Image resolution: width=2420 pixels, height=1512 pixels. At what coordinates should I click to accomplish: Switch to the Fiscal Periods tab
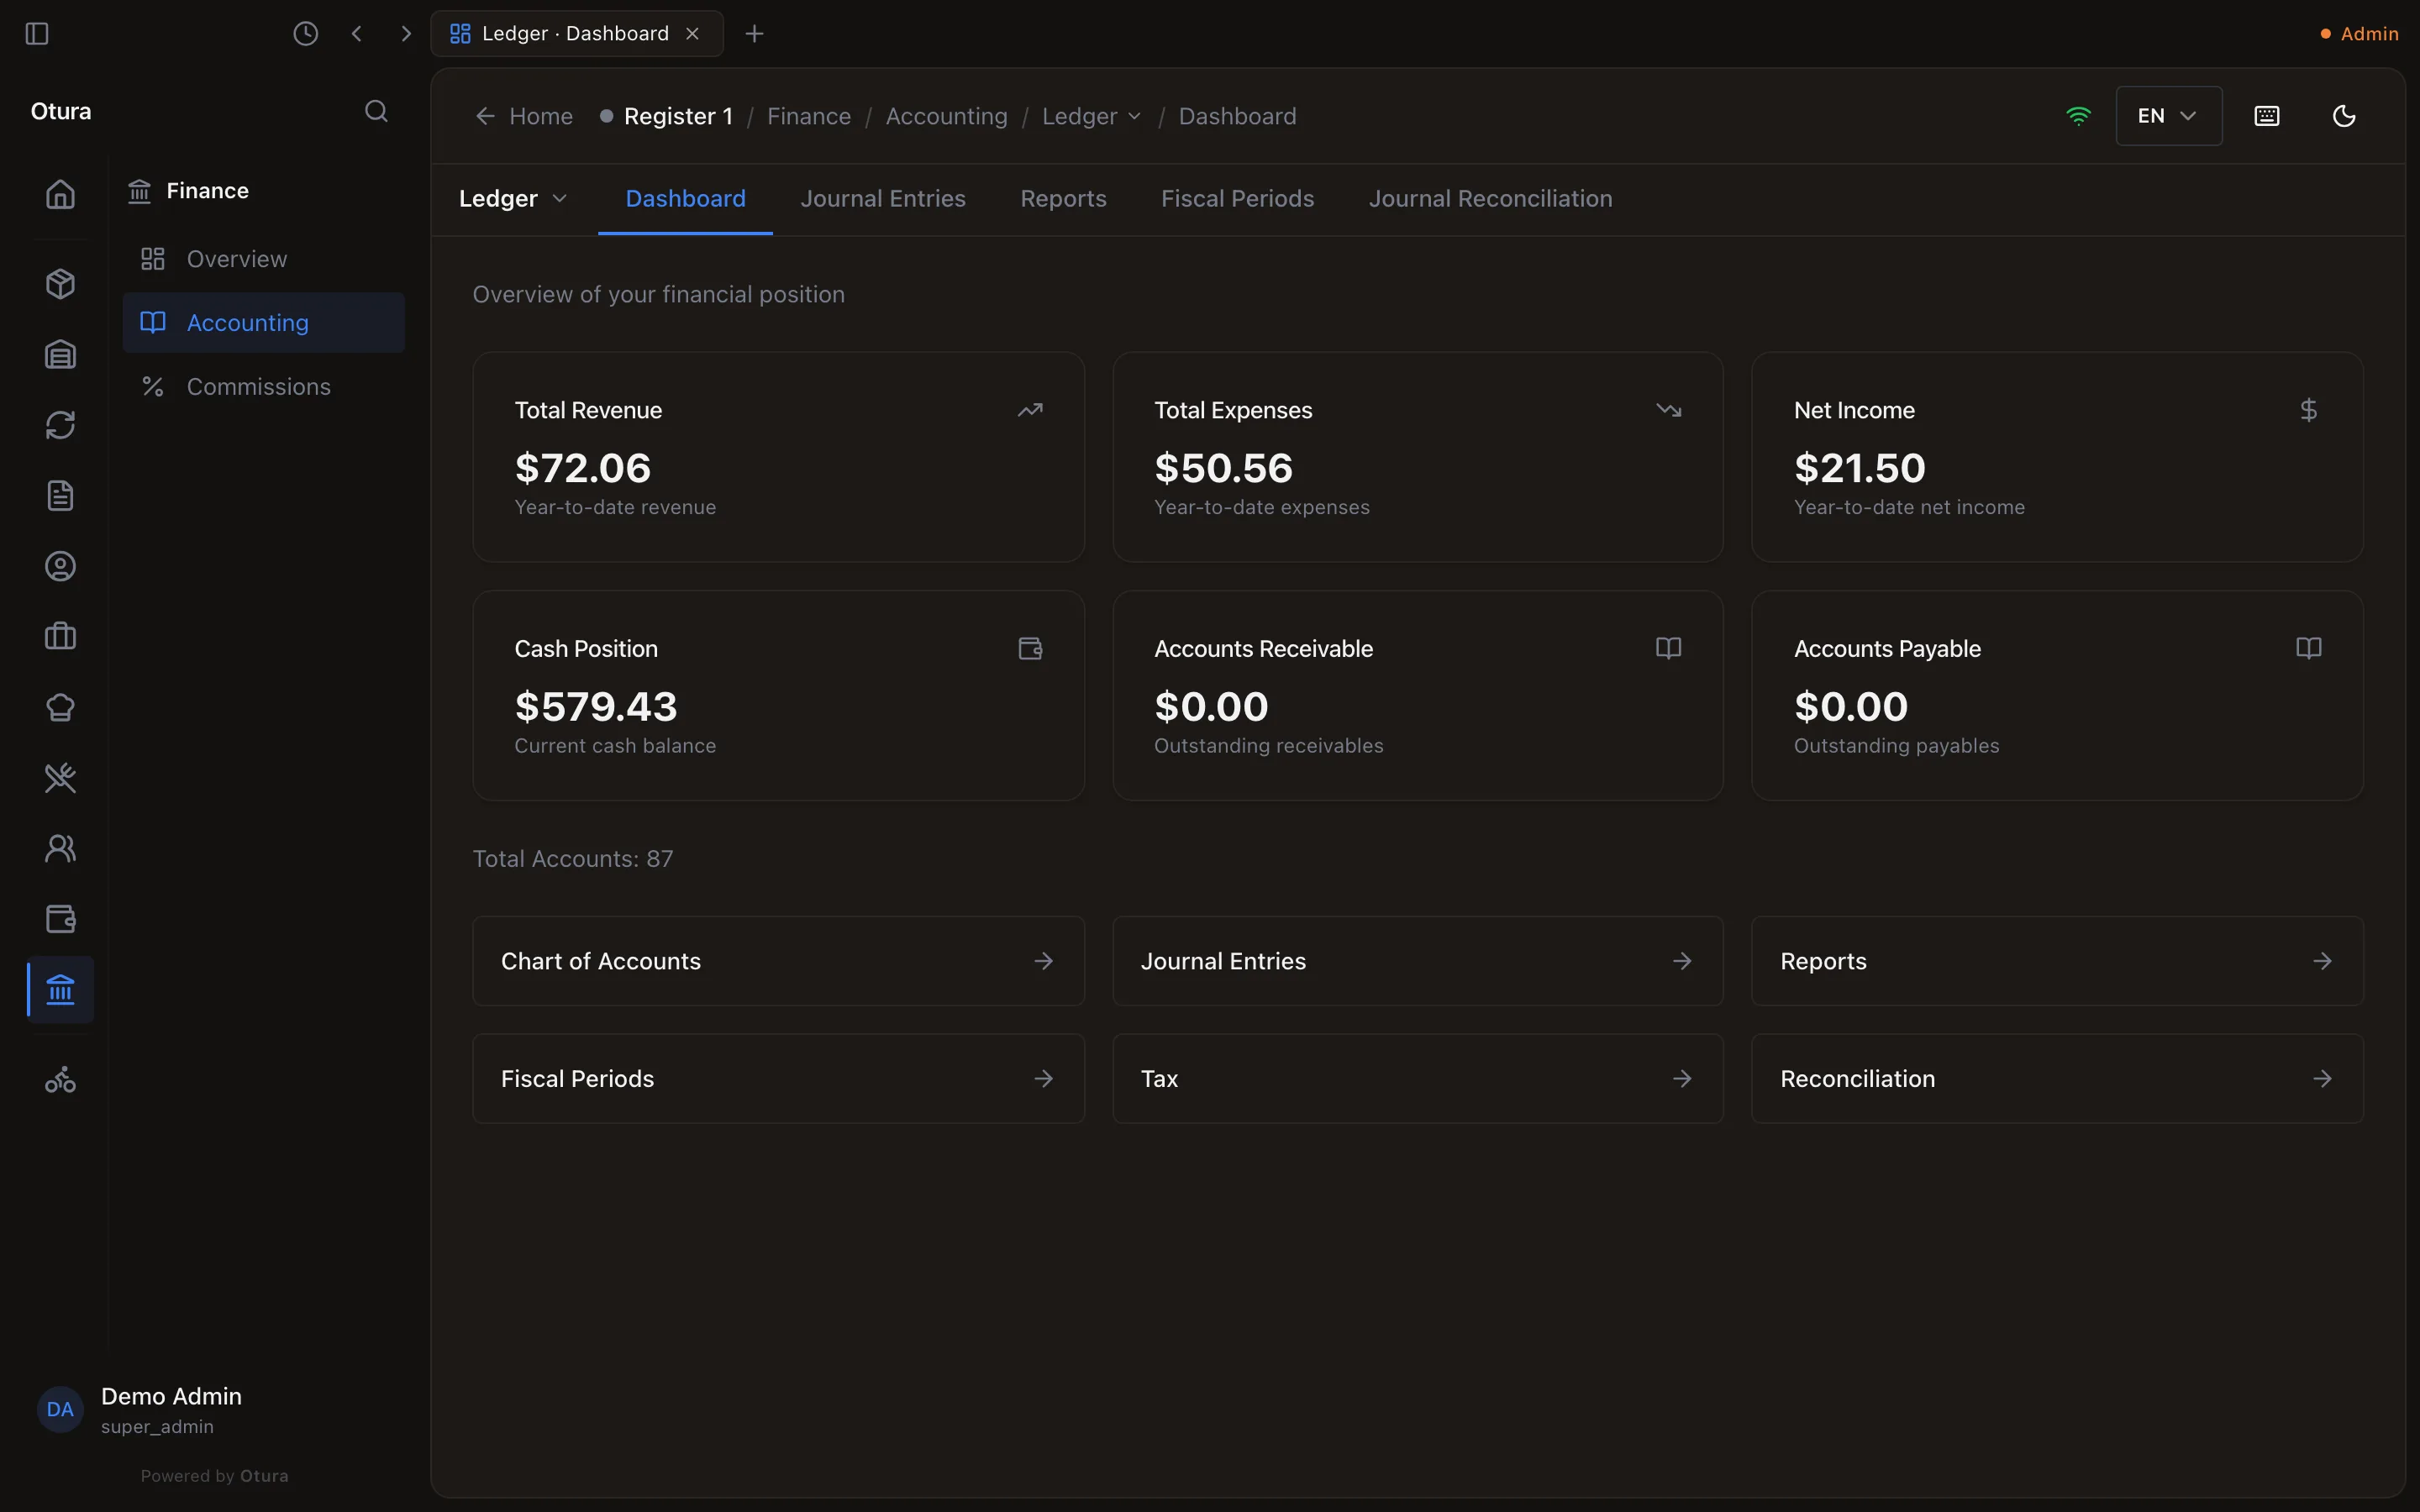[1237, 199]
